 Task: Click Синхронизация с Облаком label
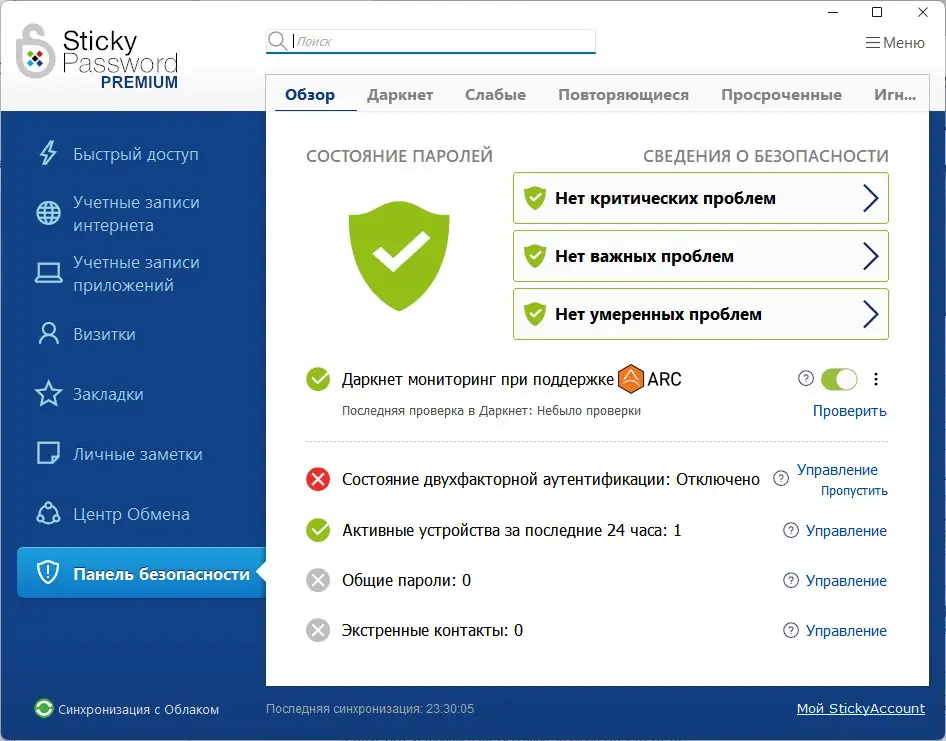pos(138,709)
